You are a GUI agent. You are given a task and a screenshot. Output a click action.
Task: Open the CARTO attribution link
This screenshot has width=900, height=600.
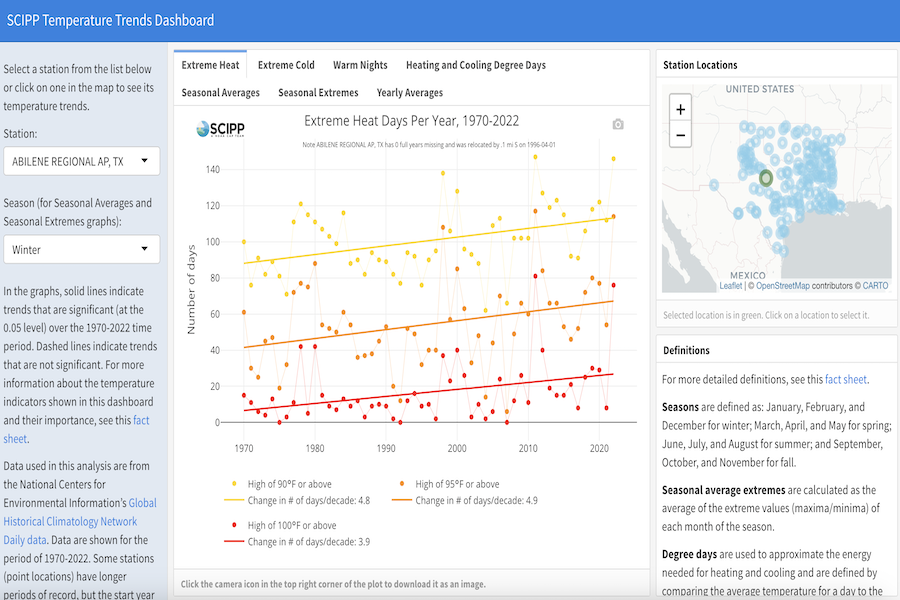(x=875, y=285)
